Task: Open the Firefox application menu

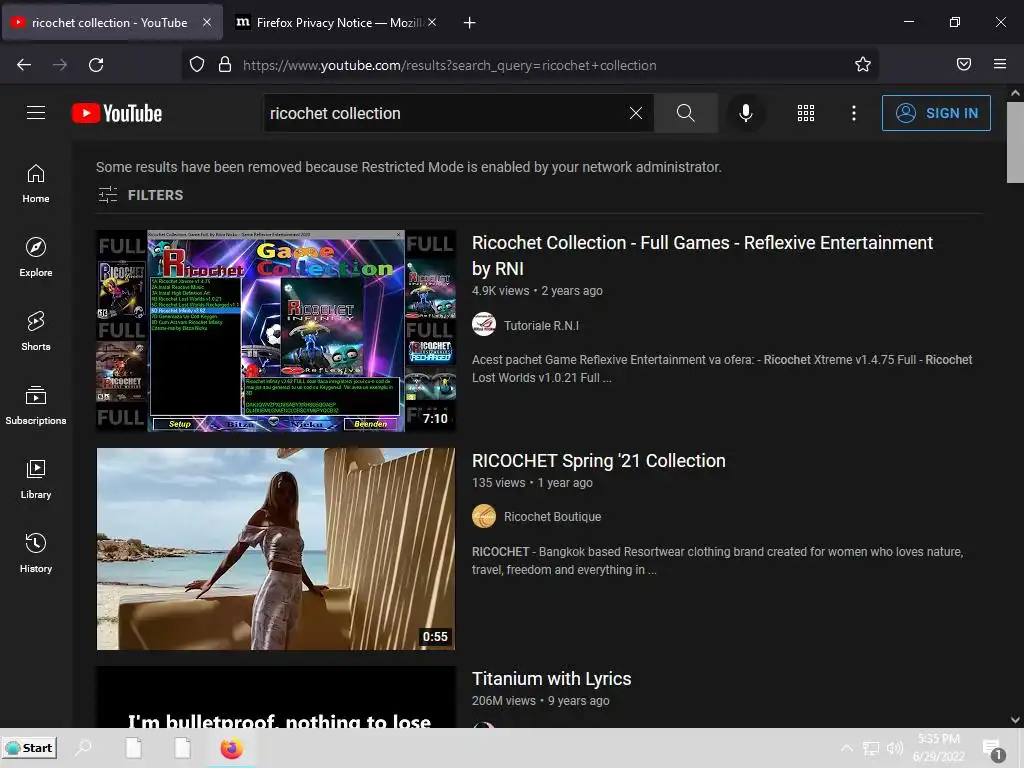Action: (1000, 64)
